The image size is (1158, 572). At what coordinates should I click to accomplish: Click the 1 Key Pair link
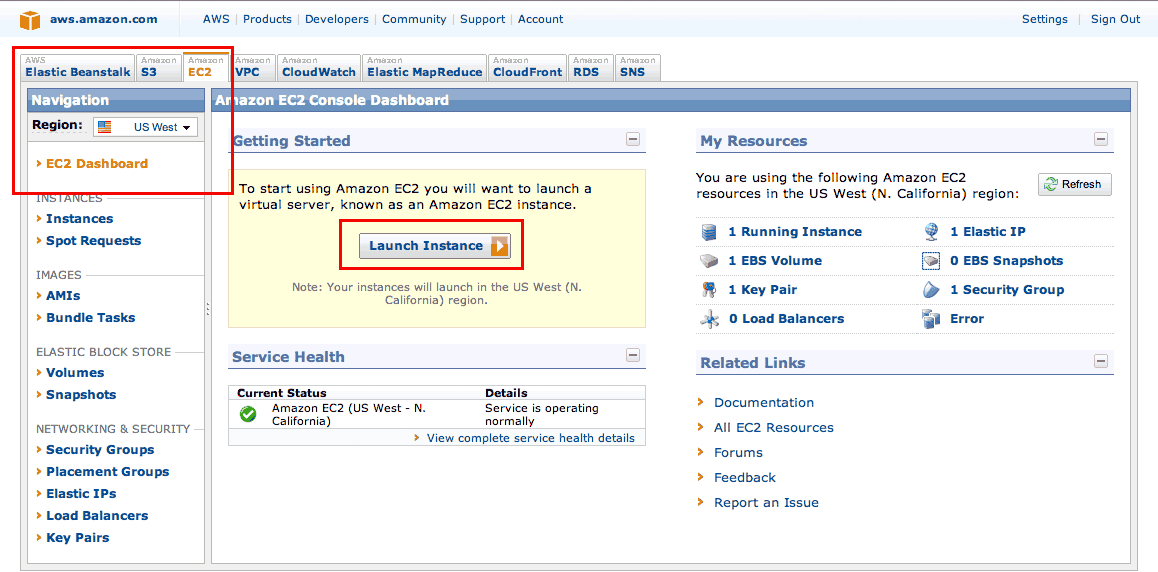(762, 290)
